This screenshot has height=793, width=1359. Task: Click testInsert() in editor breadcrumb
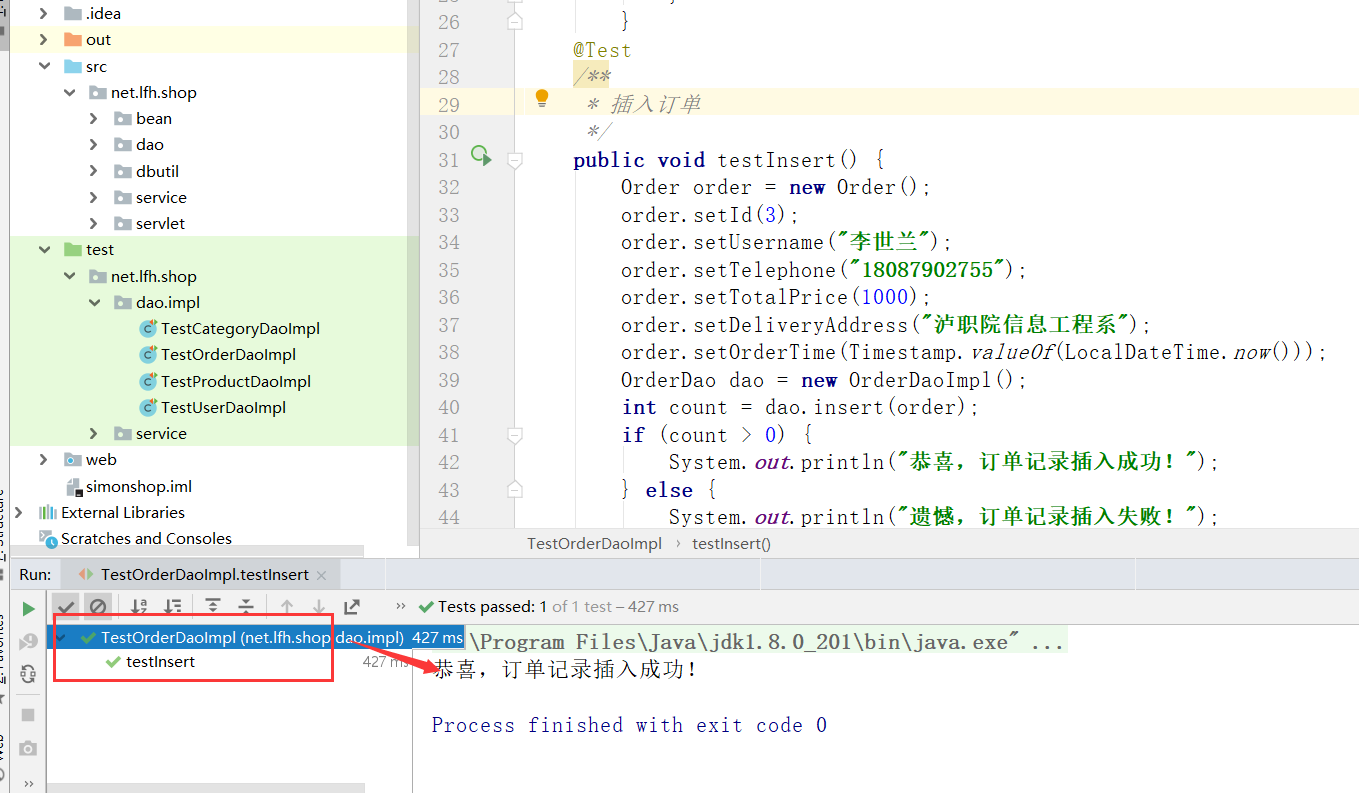click(x=732, y=544)
